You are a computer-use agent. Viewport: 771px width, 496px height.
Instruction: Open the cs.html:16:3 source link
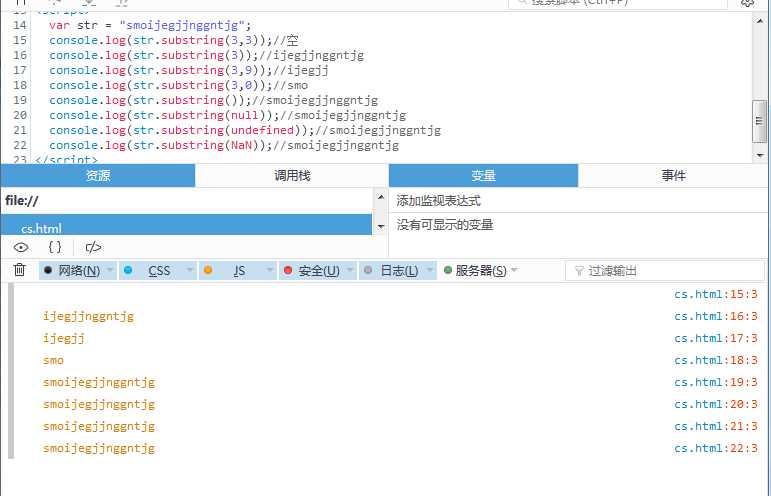pos(715,316)
